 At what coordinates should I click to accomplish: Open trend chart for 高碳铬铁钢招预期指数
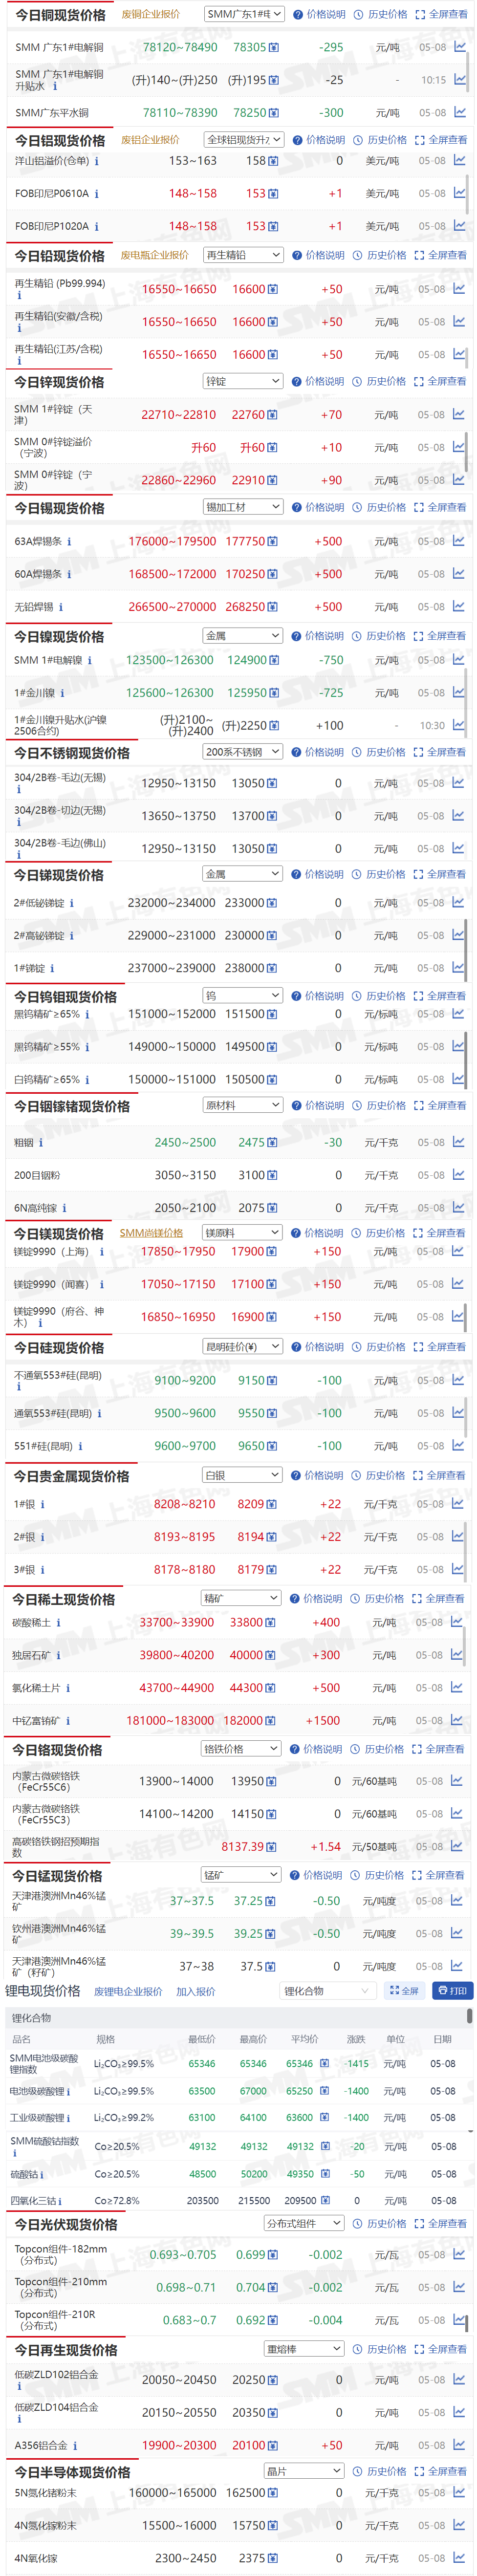point(457,1846)
